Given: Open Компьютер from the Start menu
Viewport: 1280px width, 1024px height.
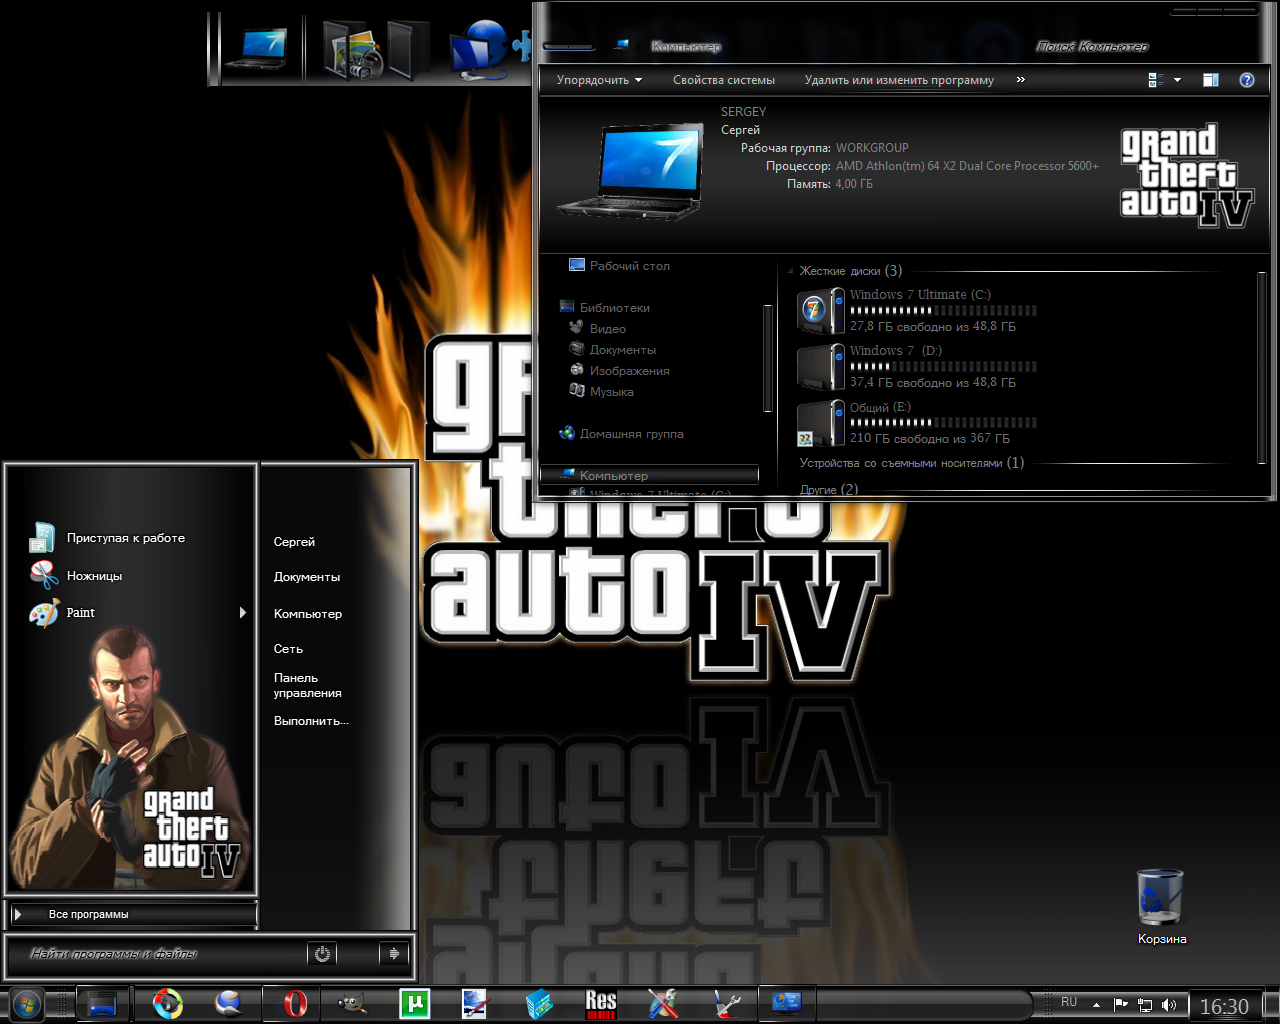Looking at the screenshot, I should coord(308,614).
